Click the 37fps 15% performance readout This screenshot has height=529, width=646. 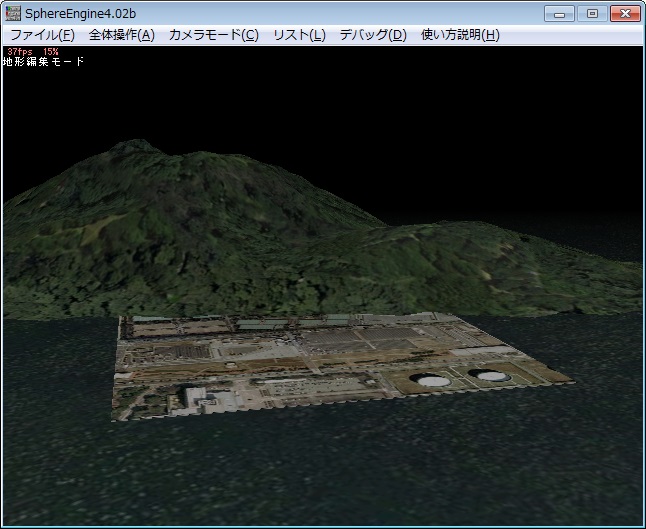[x=33, y=51]
